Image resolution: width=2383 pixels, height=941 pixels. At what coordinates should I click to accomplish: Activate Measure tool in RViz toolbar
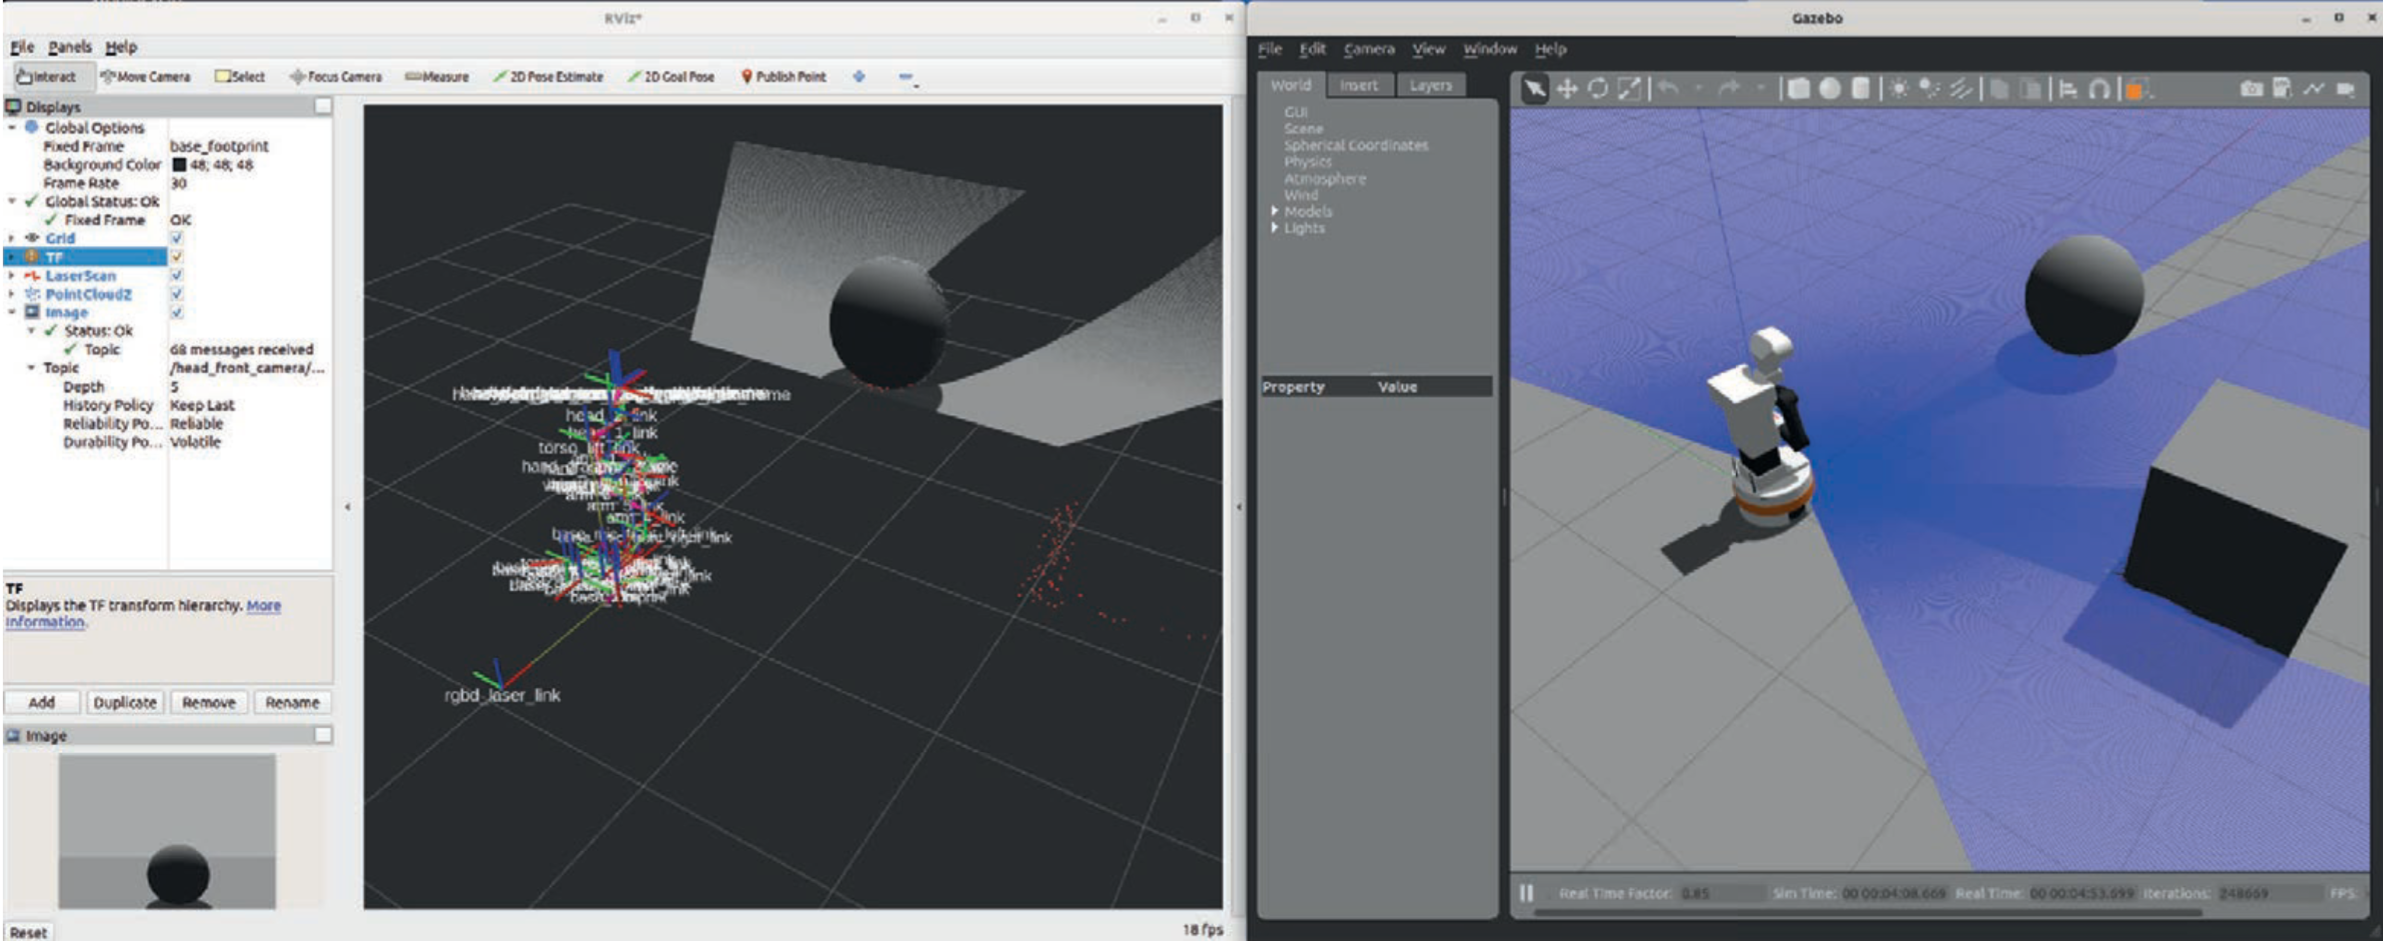click(x=437, y=77)
